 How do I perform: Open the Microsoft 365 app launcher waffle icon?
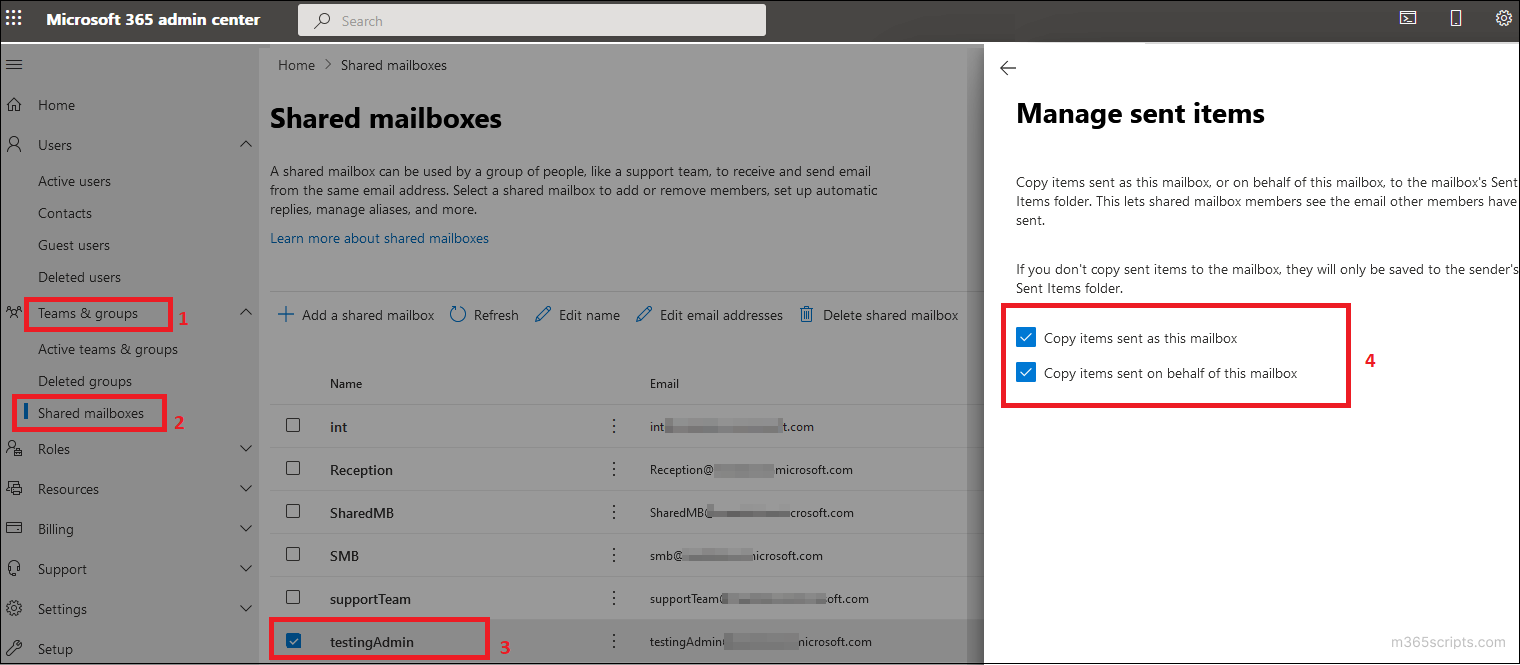(x=13, y=18)
